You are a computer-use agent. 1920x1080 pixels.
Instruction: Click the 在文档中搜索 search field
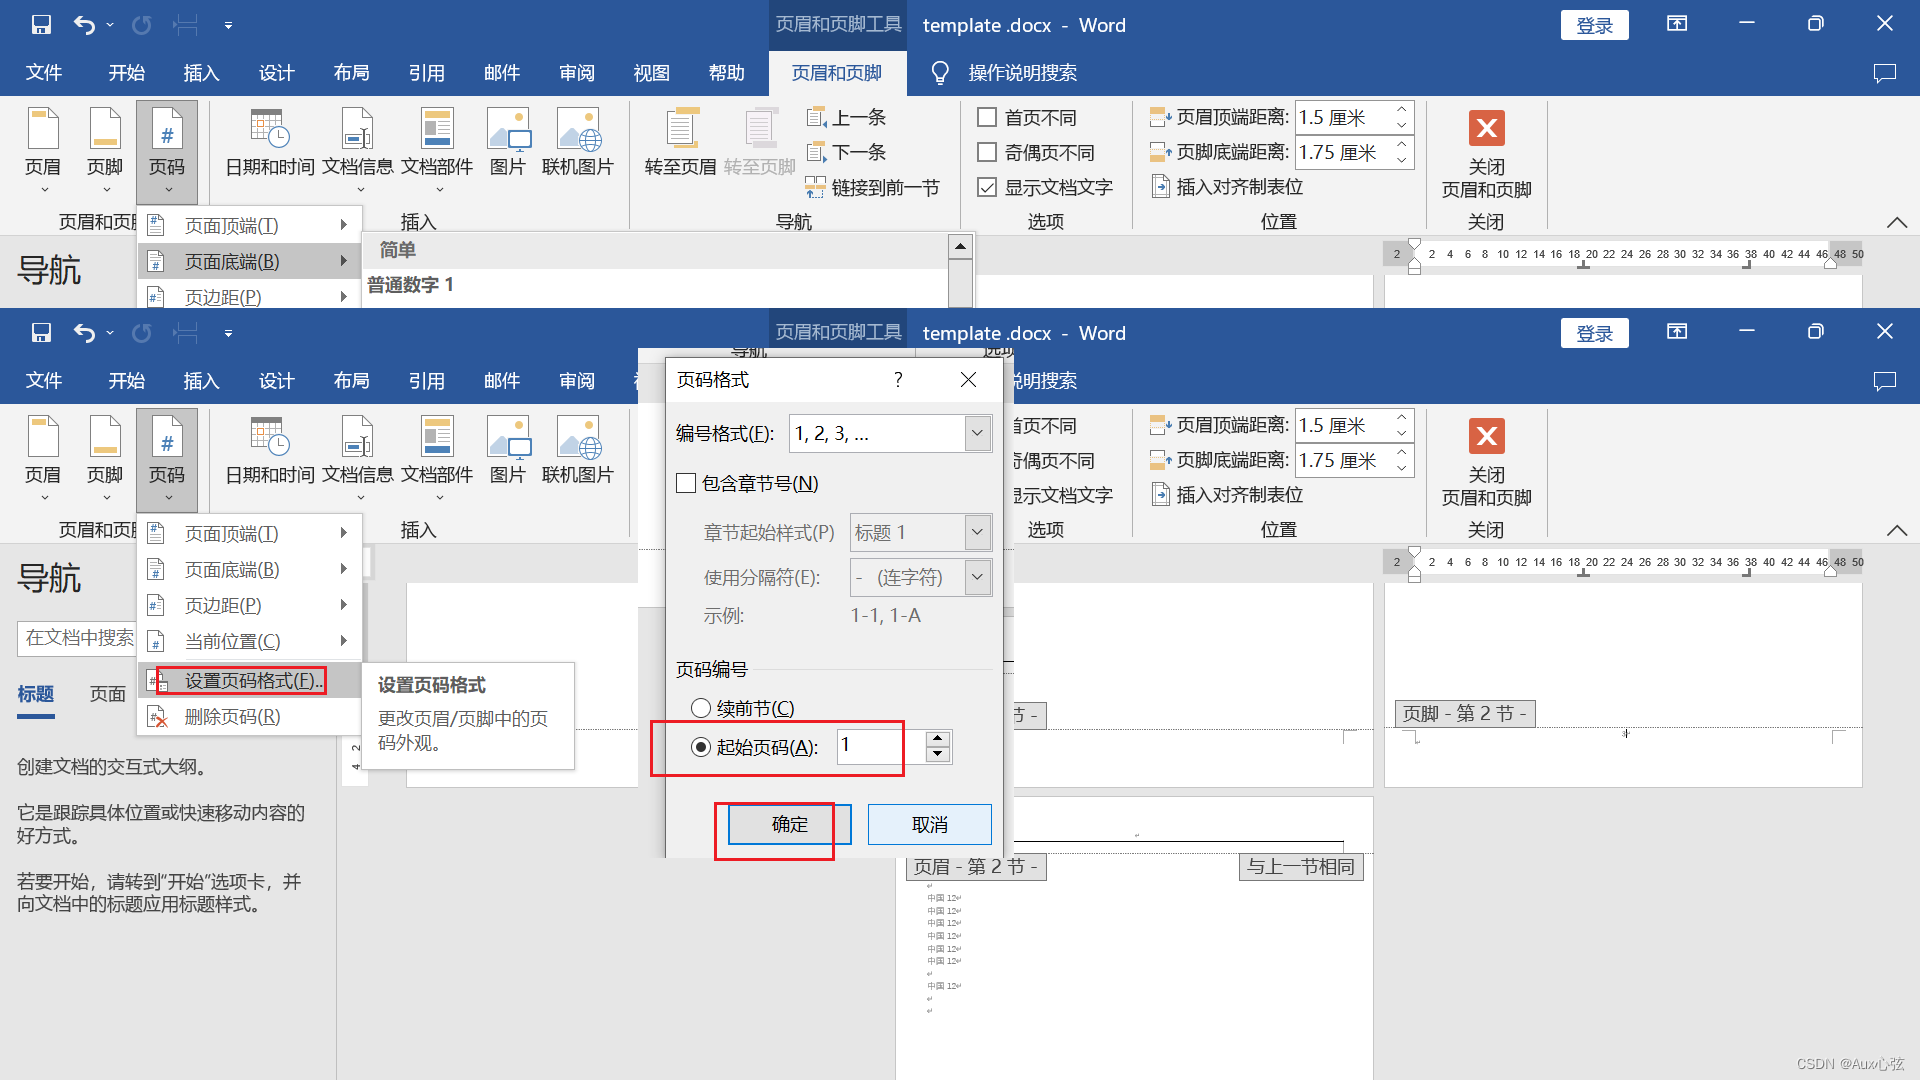[x=78, y=638]
